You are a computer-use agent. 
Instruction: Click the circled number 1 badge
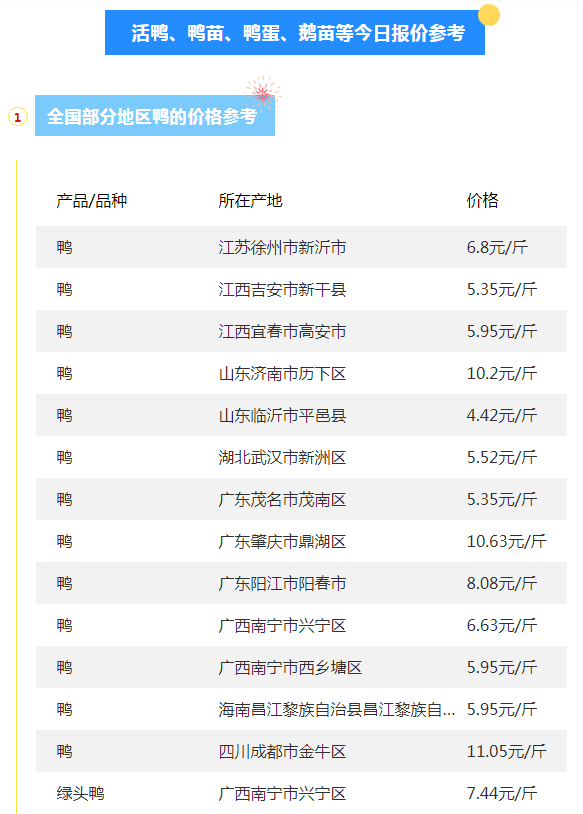point(18,117)
